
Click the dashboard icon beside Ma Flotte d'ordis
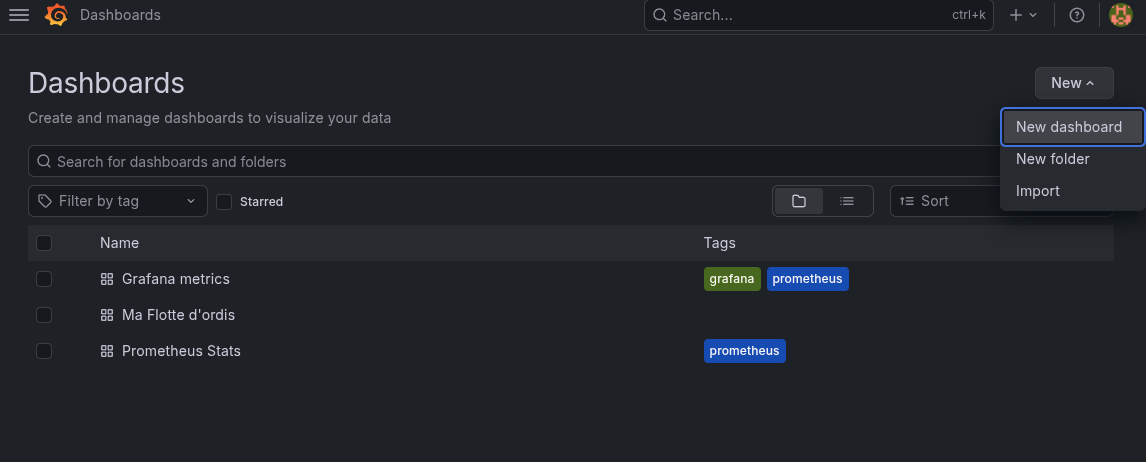coord(107,315)
